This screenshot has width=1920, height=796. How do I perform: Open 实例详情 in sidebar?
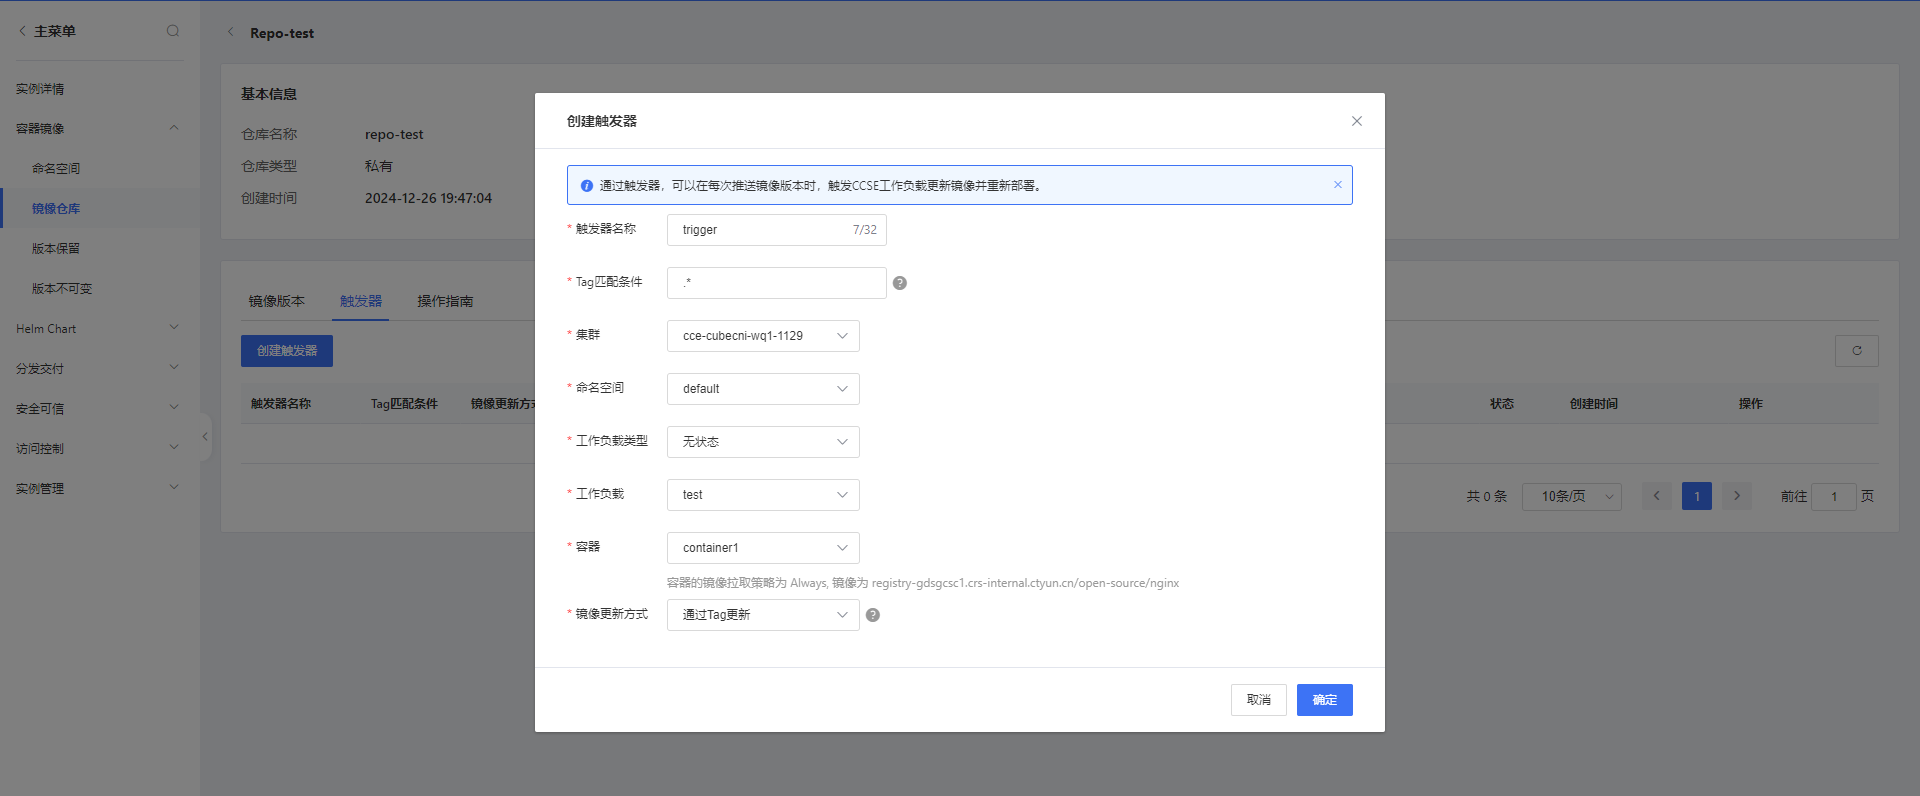point(40,89)
